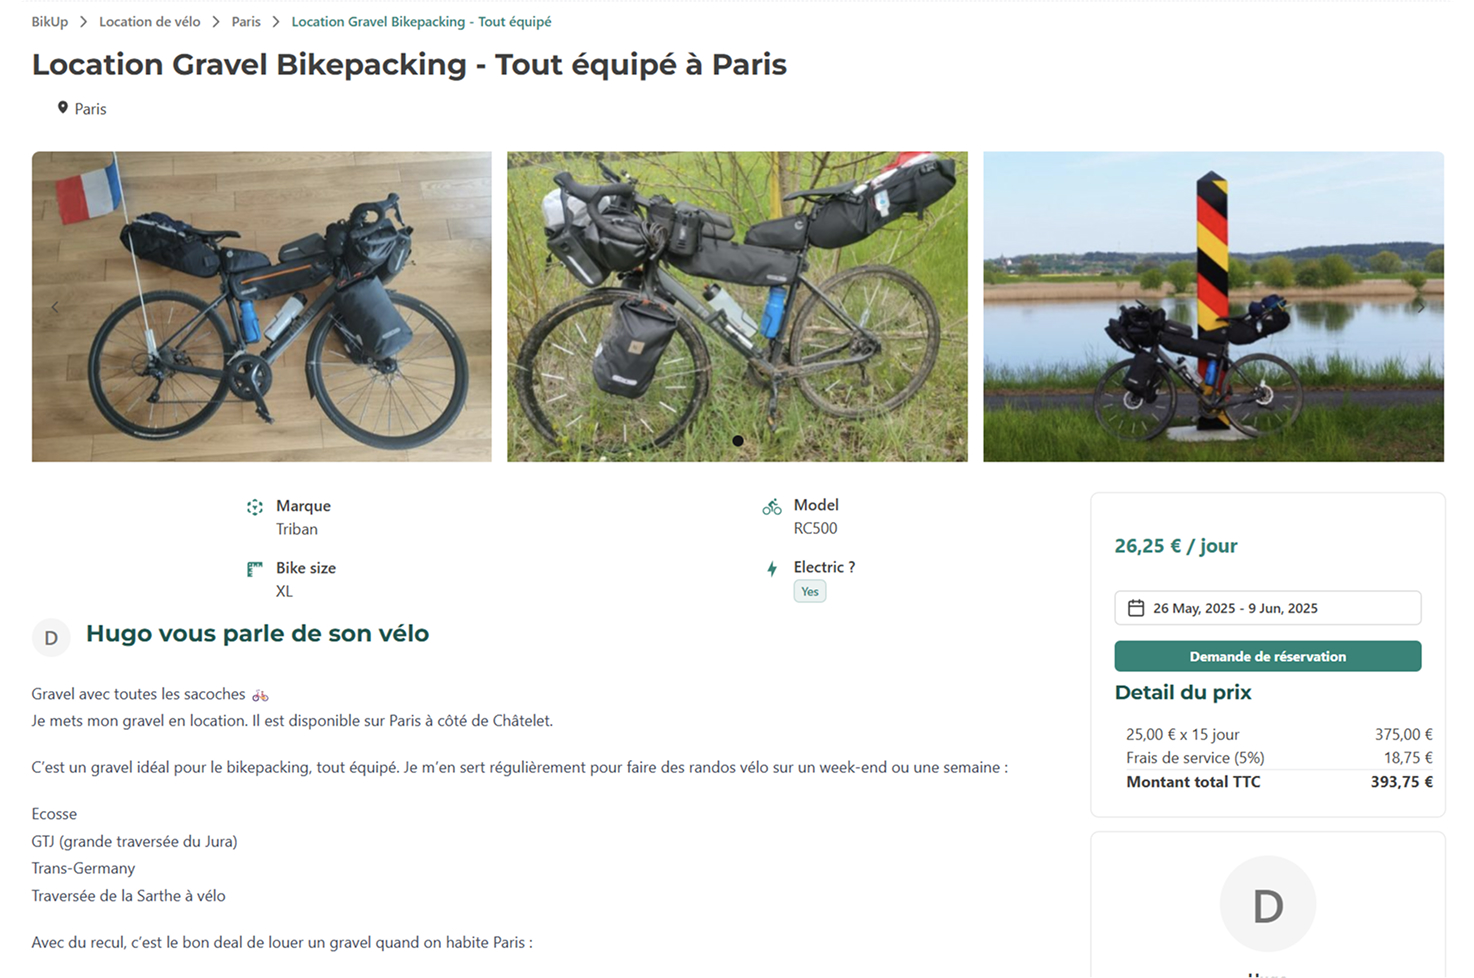
Task: Click Hugo's circular D avatar near the description
Action: point(51,637)
